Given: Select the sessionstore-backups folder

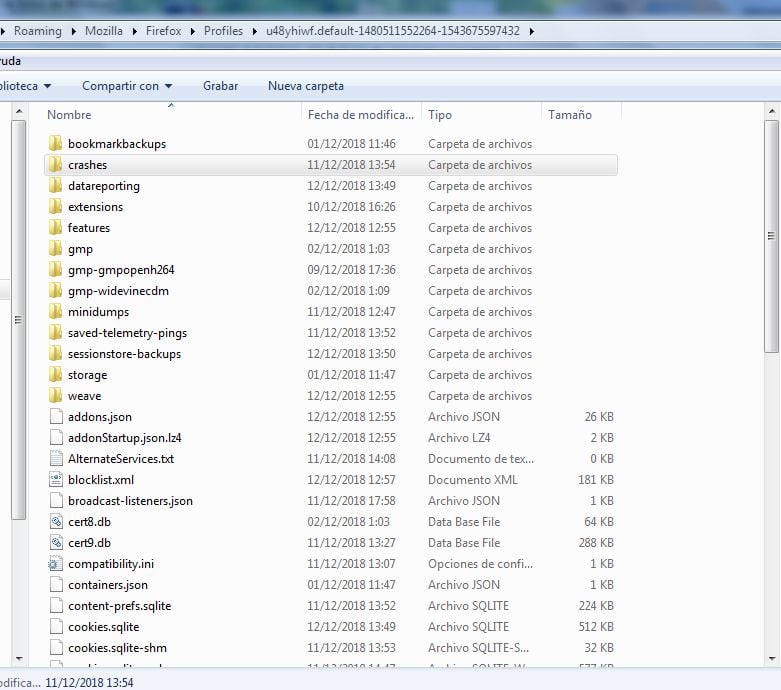Looking at the screenshot, I should (124, 354).
